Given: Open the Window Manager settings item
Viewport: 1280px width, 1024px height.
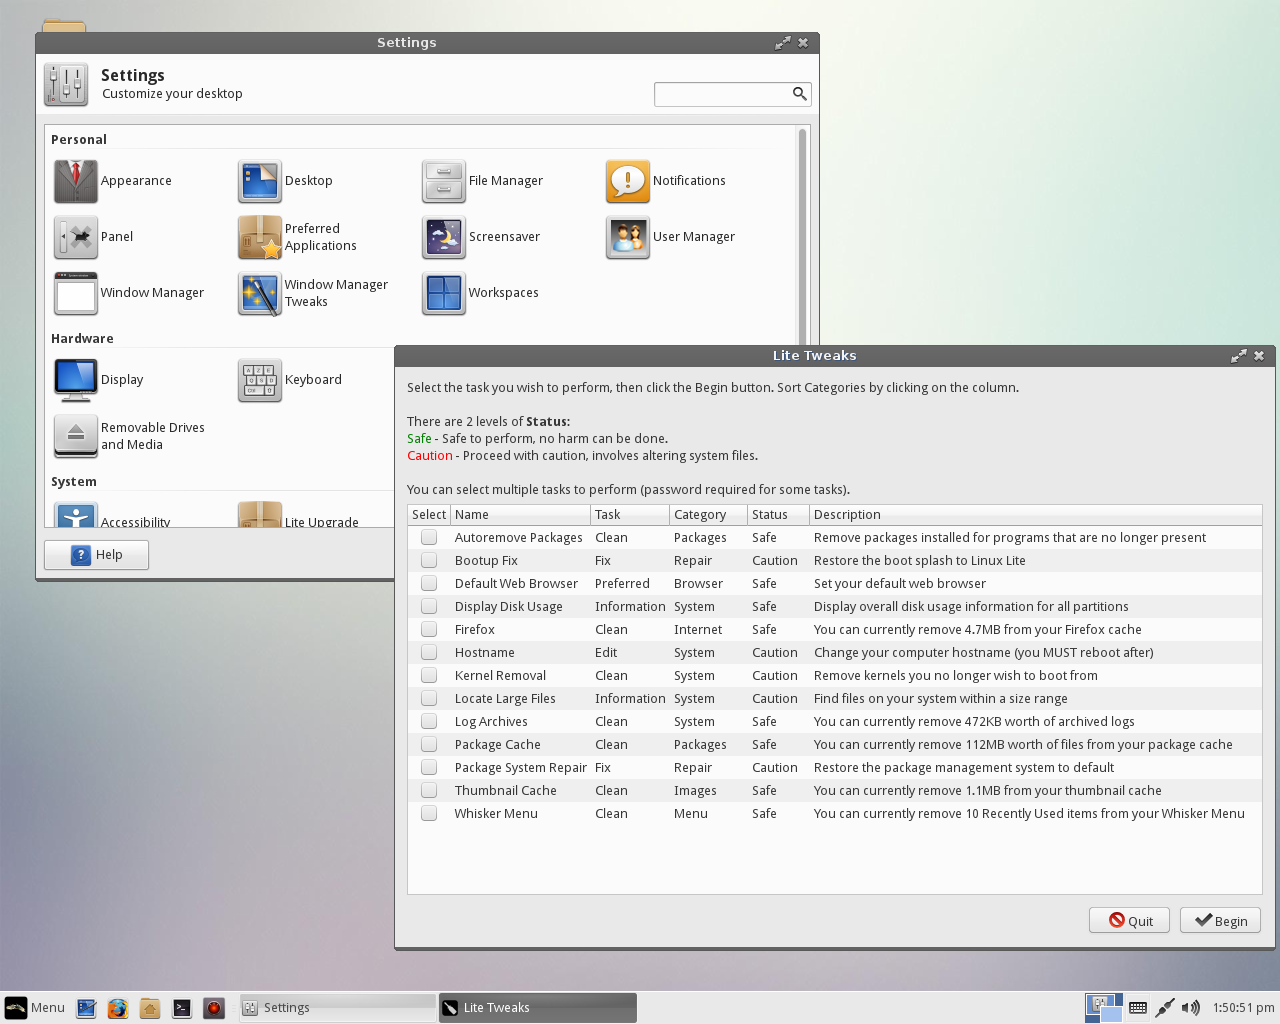Looking at the screenshot, I should tap(129, 293).
